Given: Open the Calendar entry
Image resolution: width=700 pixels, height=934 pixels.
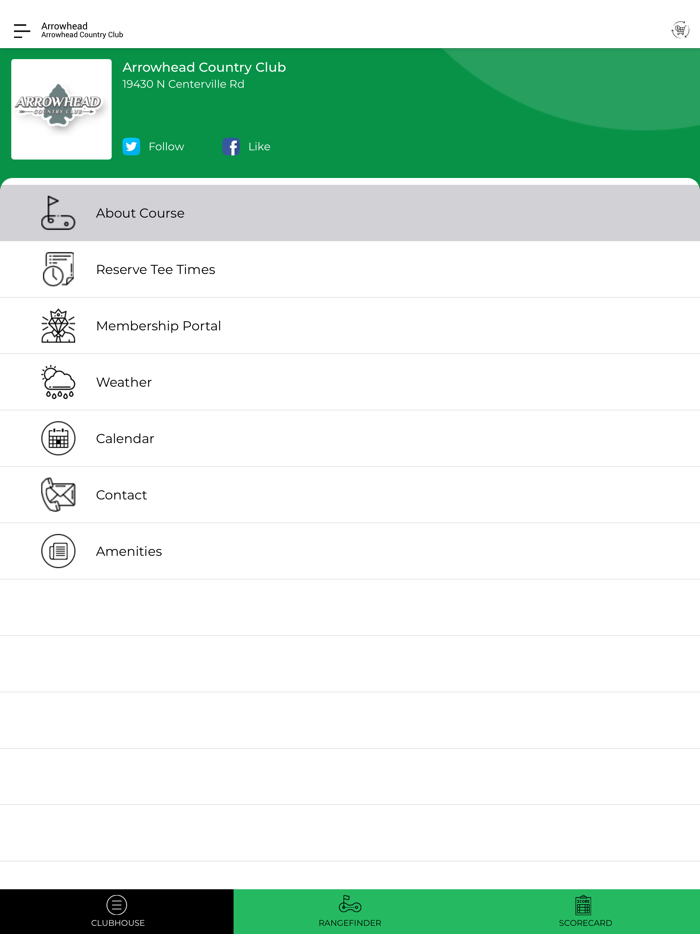Looking at the screenshot, I should click(350, 438).
